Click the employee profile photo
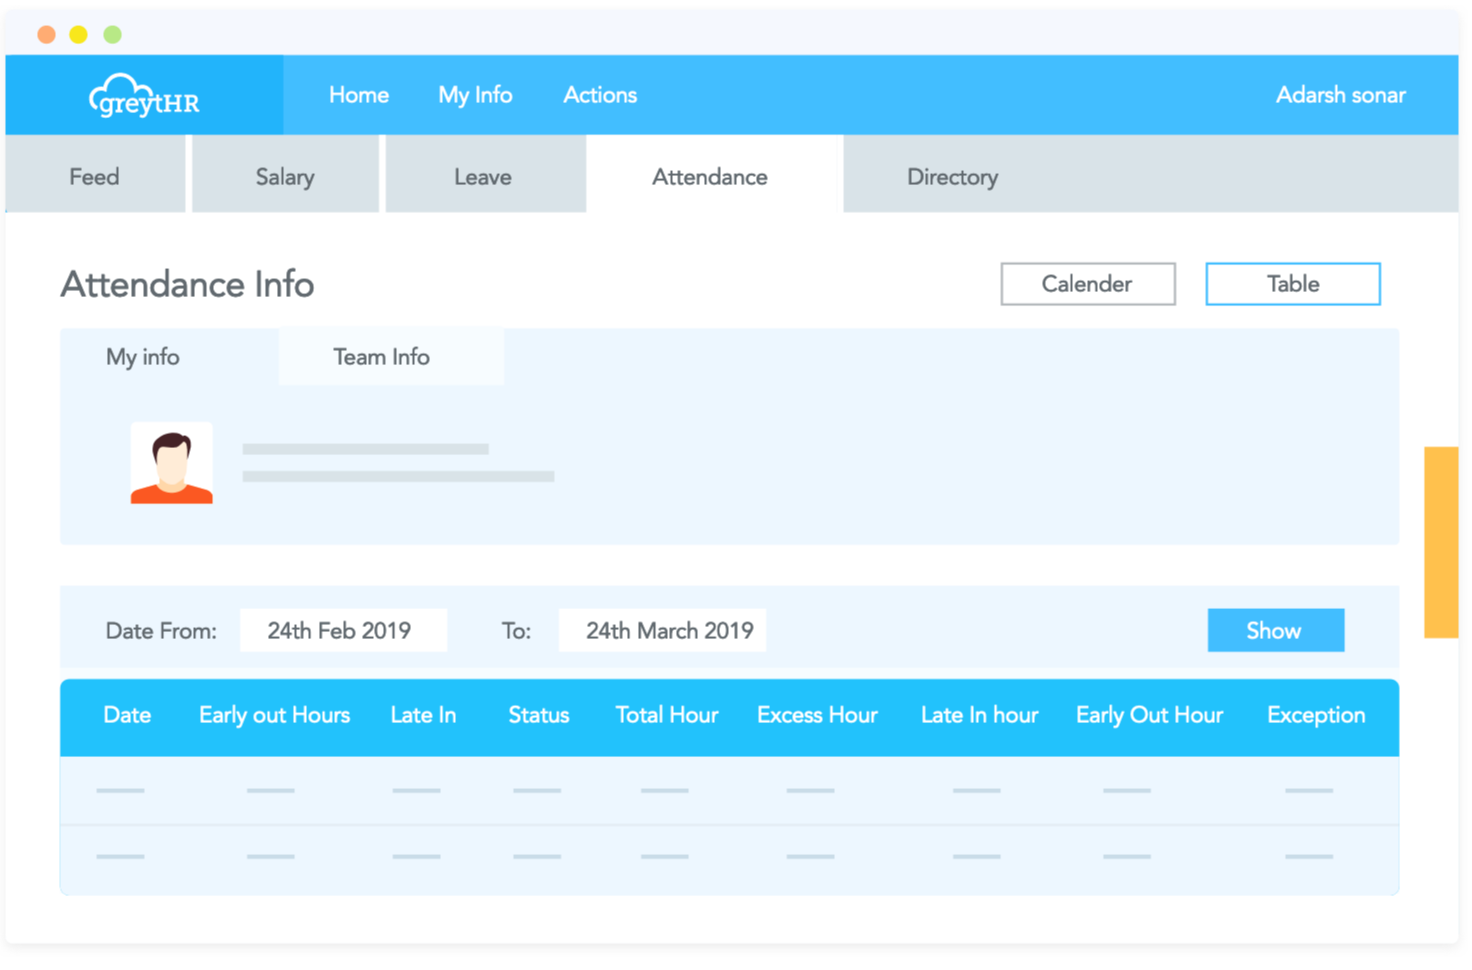 pyautogui.click(x=171, y=463)
